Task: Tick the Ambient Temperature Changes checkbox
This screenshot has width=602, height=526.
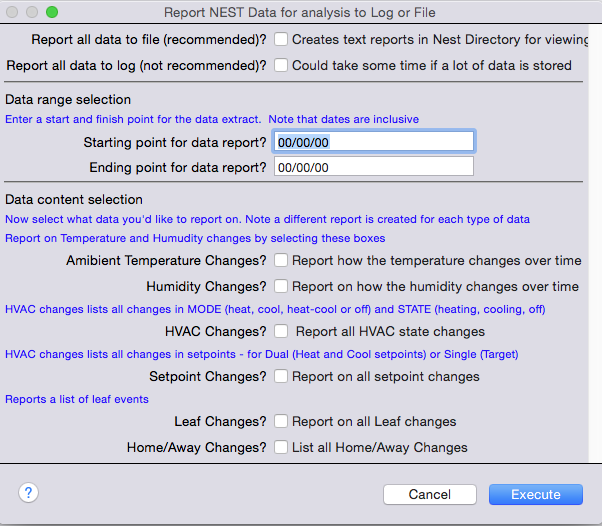Action: coord(281,260)
